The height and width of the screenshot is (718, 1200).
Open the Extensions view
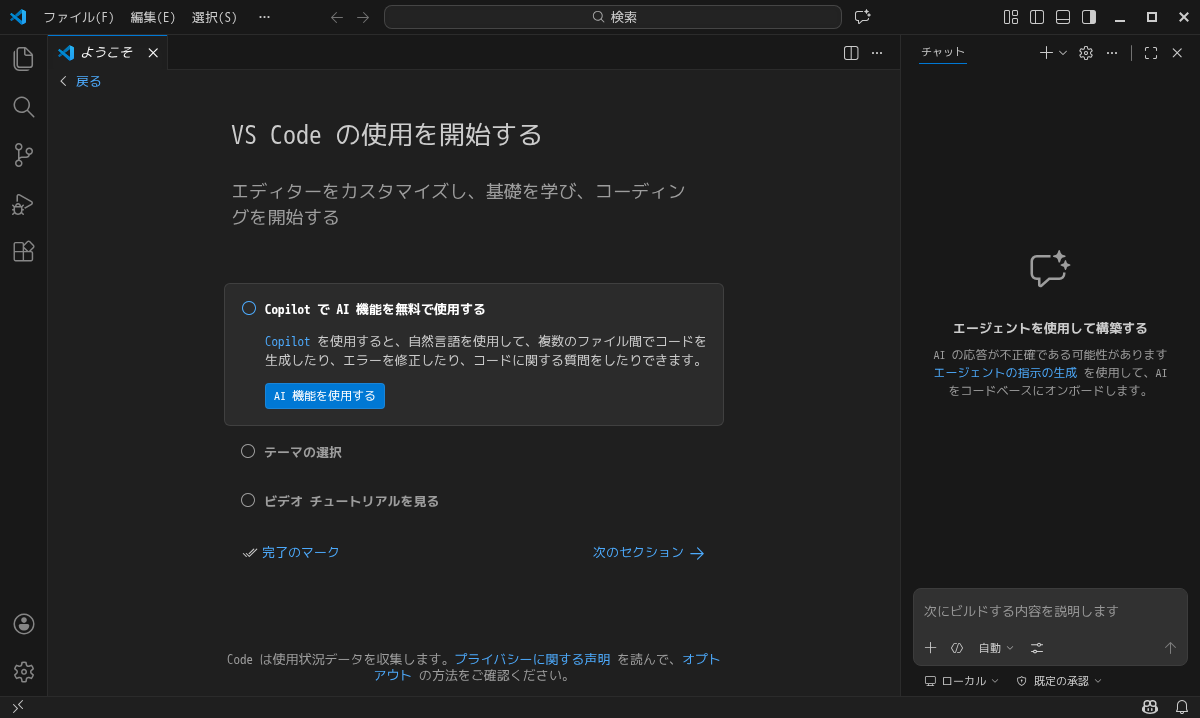[x=24, y=251]
